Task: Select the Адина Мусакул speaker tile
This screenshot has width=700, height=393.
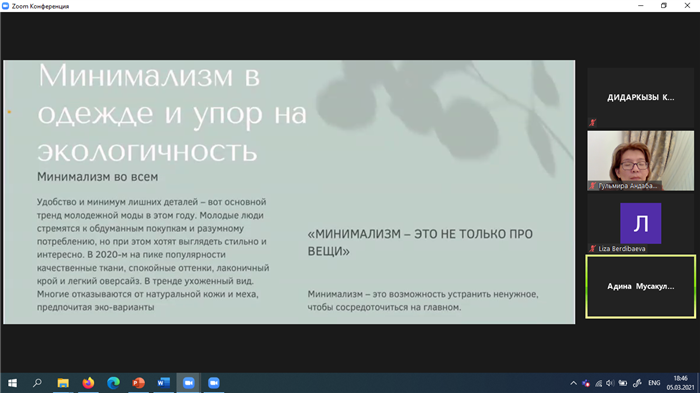Action: click(x=641, y=286)
